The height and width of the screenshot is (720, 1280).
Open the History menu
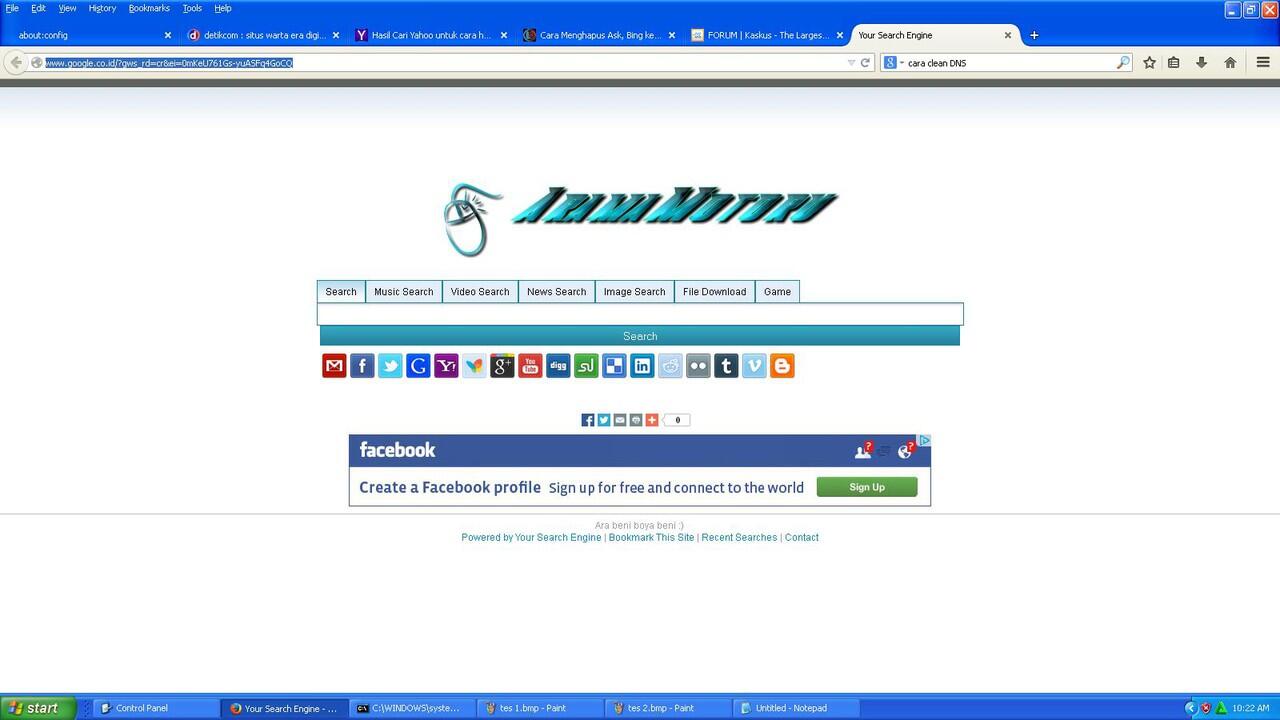point(102,8)
